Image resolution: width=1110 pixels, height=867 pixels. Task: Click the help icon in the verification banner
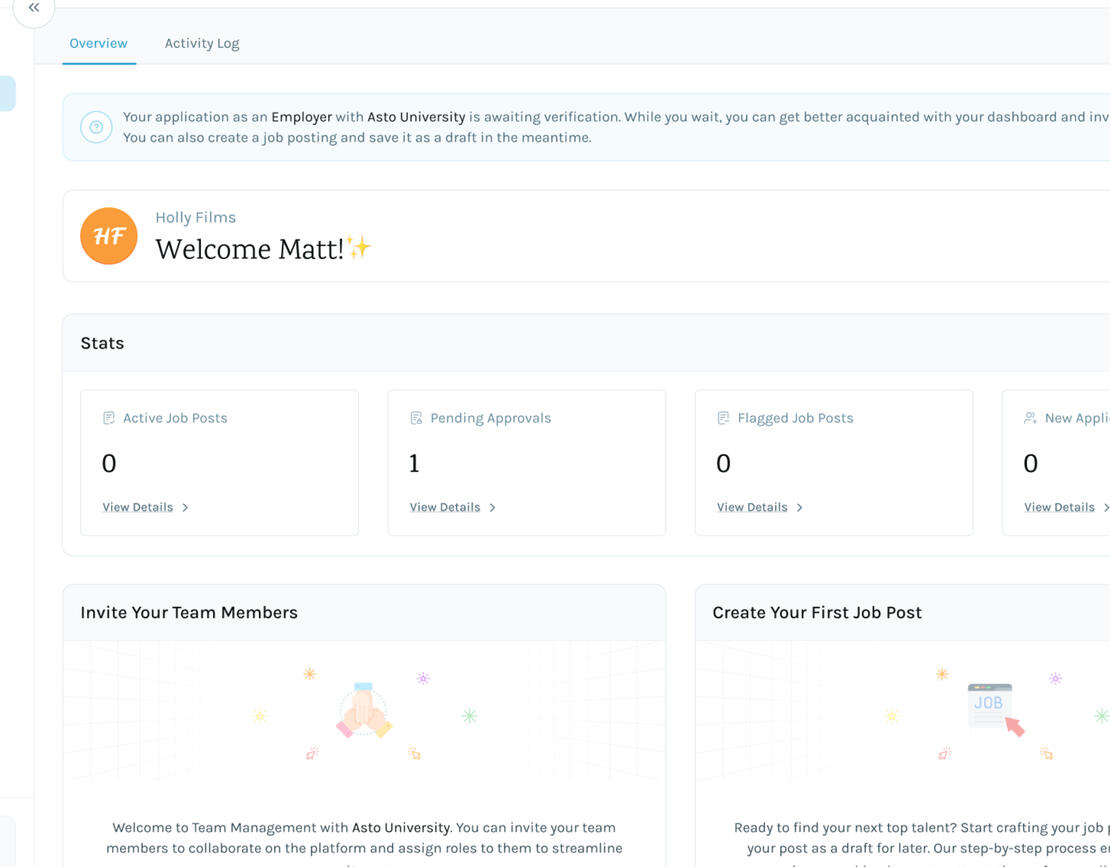pyautogui.click(x=95, y=127)
